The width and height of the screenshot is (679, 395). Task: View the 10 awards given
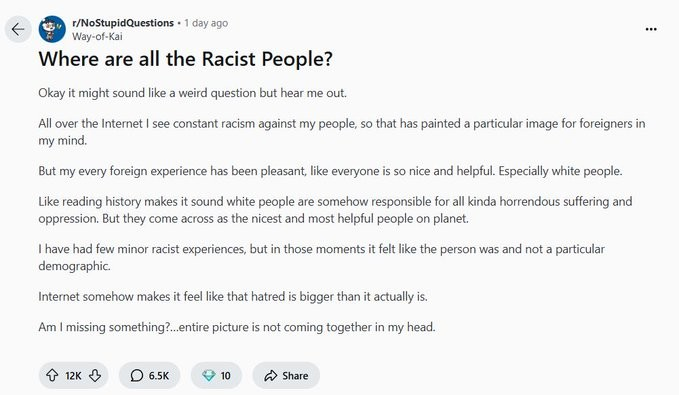tap(216, 375)
